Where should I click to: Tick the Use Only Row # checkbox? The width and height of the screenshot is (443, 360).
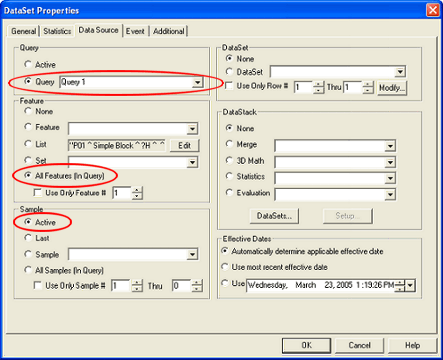229,86
